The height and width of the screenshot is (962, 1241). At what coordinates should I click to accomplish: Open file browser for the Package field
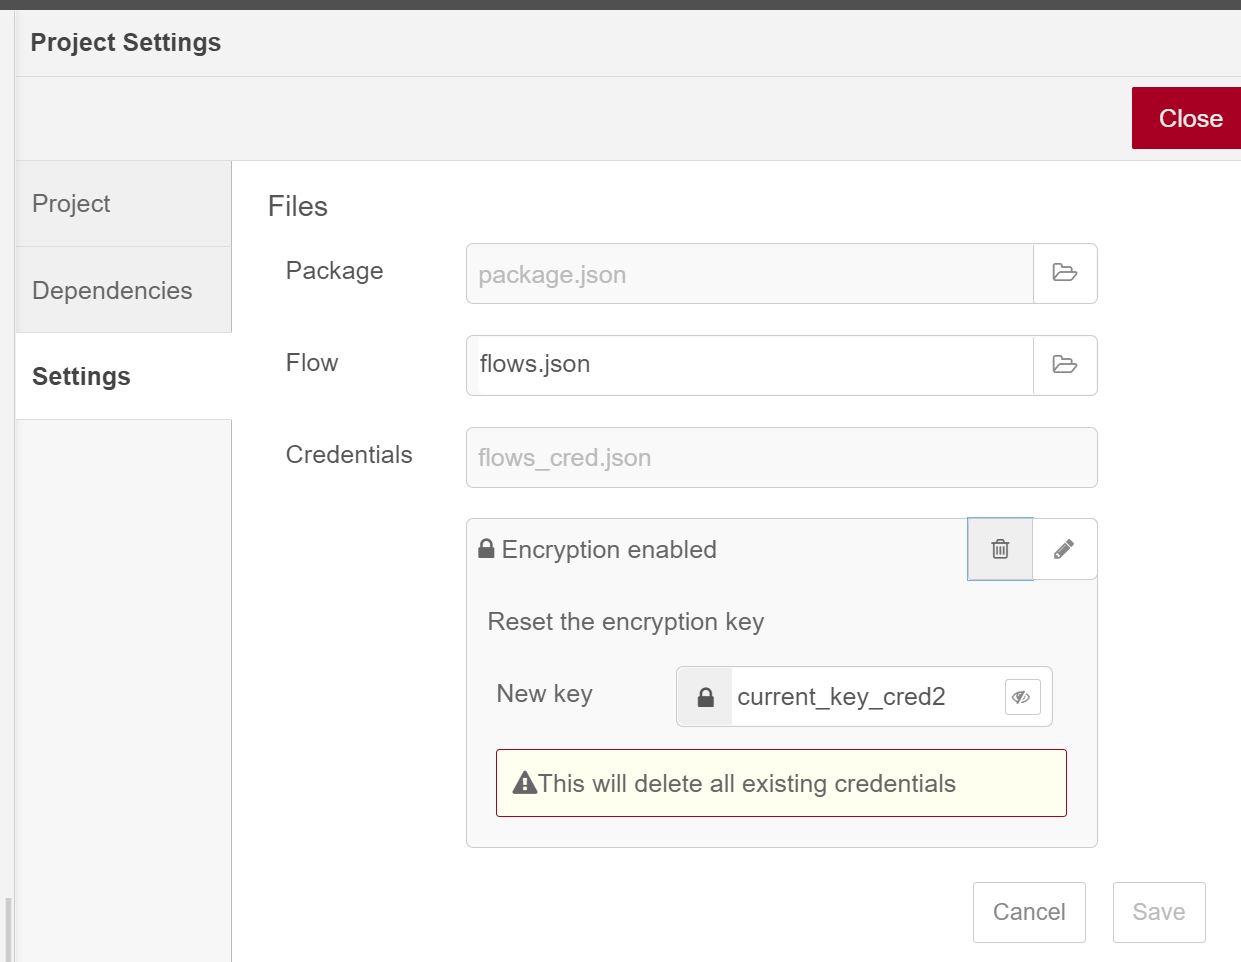1065,274
